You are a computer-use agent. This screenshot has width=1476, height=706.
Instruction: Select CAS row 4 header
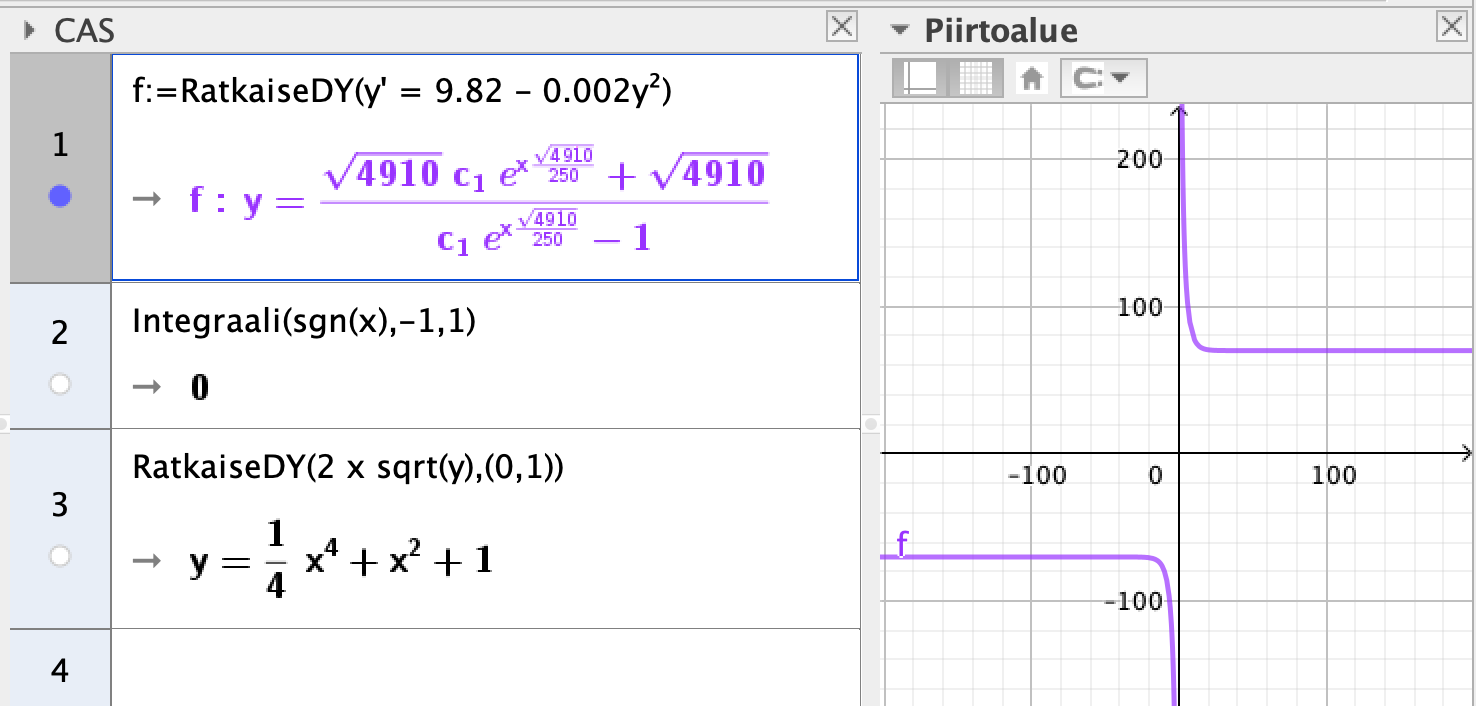(60, 669)
